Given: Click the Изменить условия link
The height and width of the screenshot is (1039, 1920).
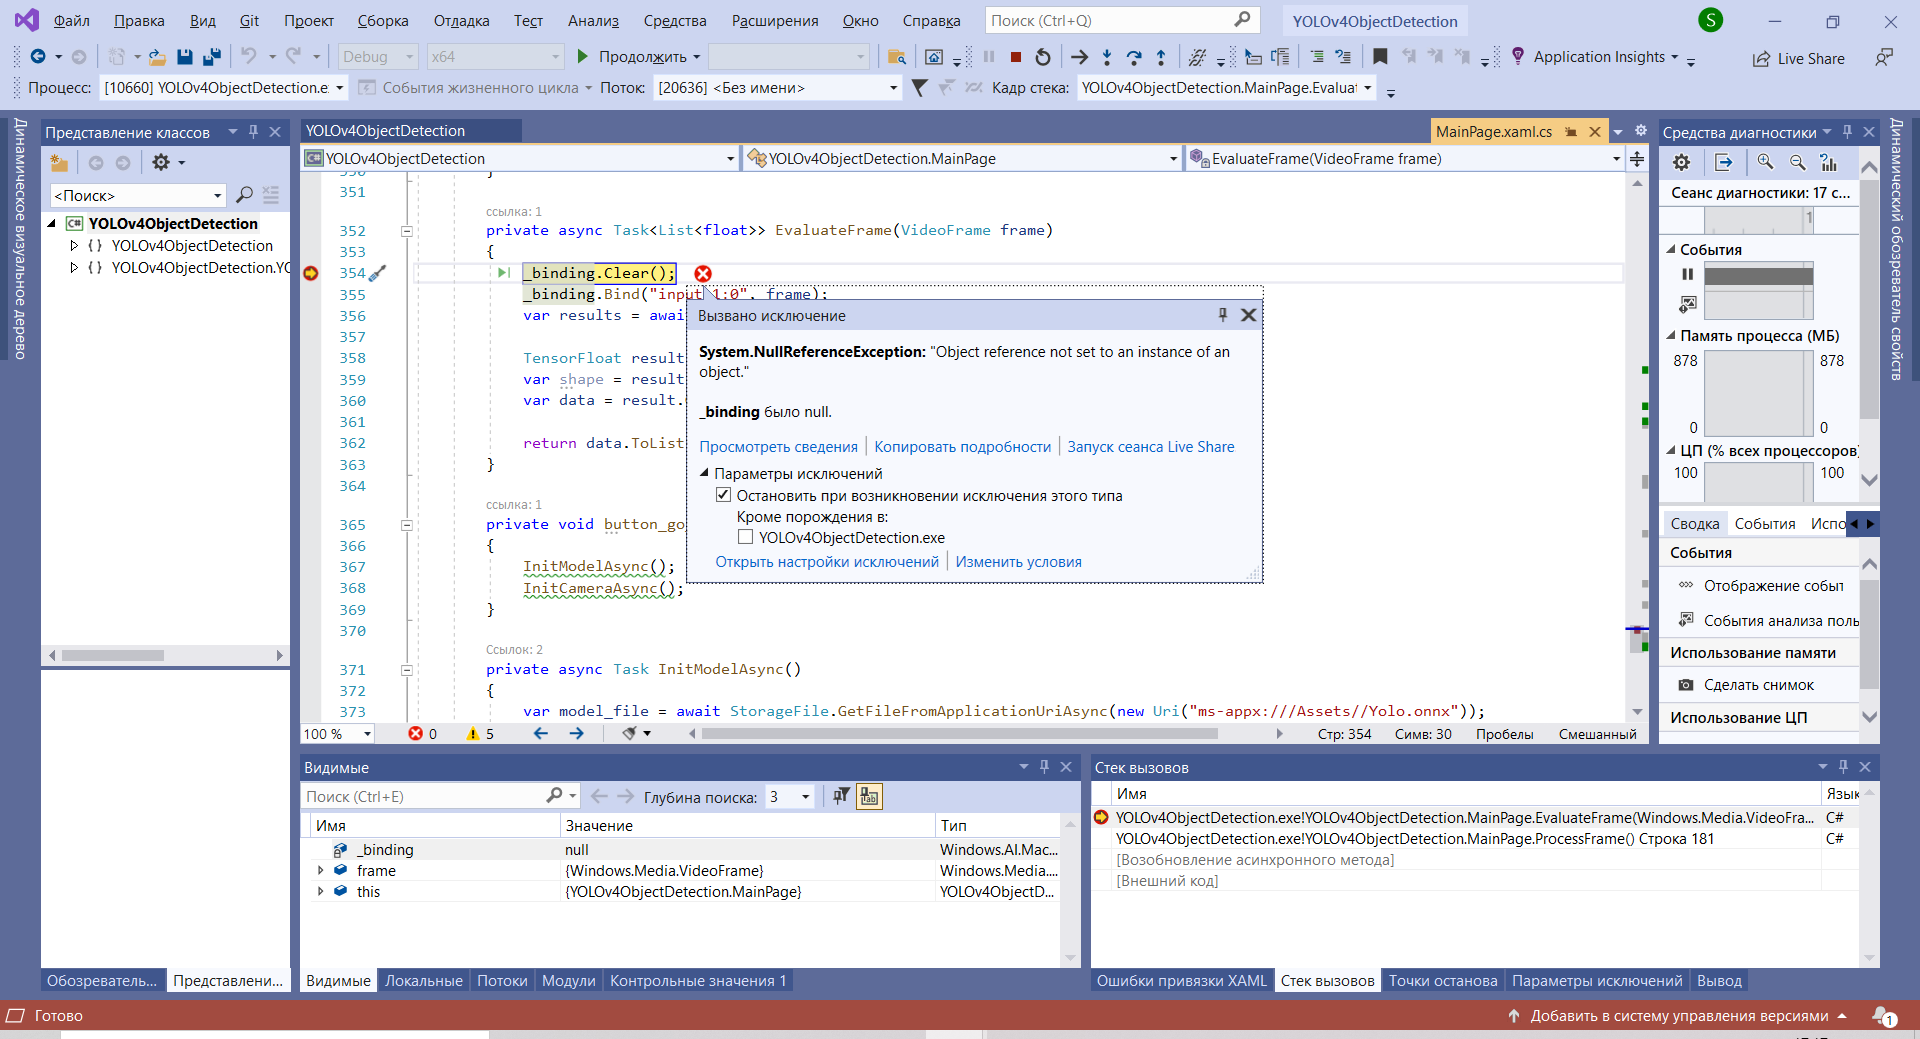Looking at the screenshot, I should point(1018,562).
